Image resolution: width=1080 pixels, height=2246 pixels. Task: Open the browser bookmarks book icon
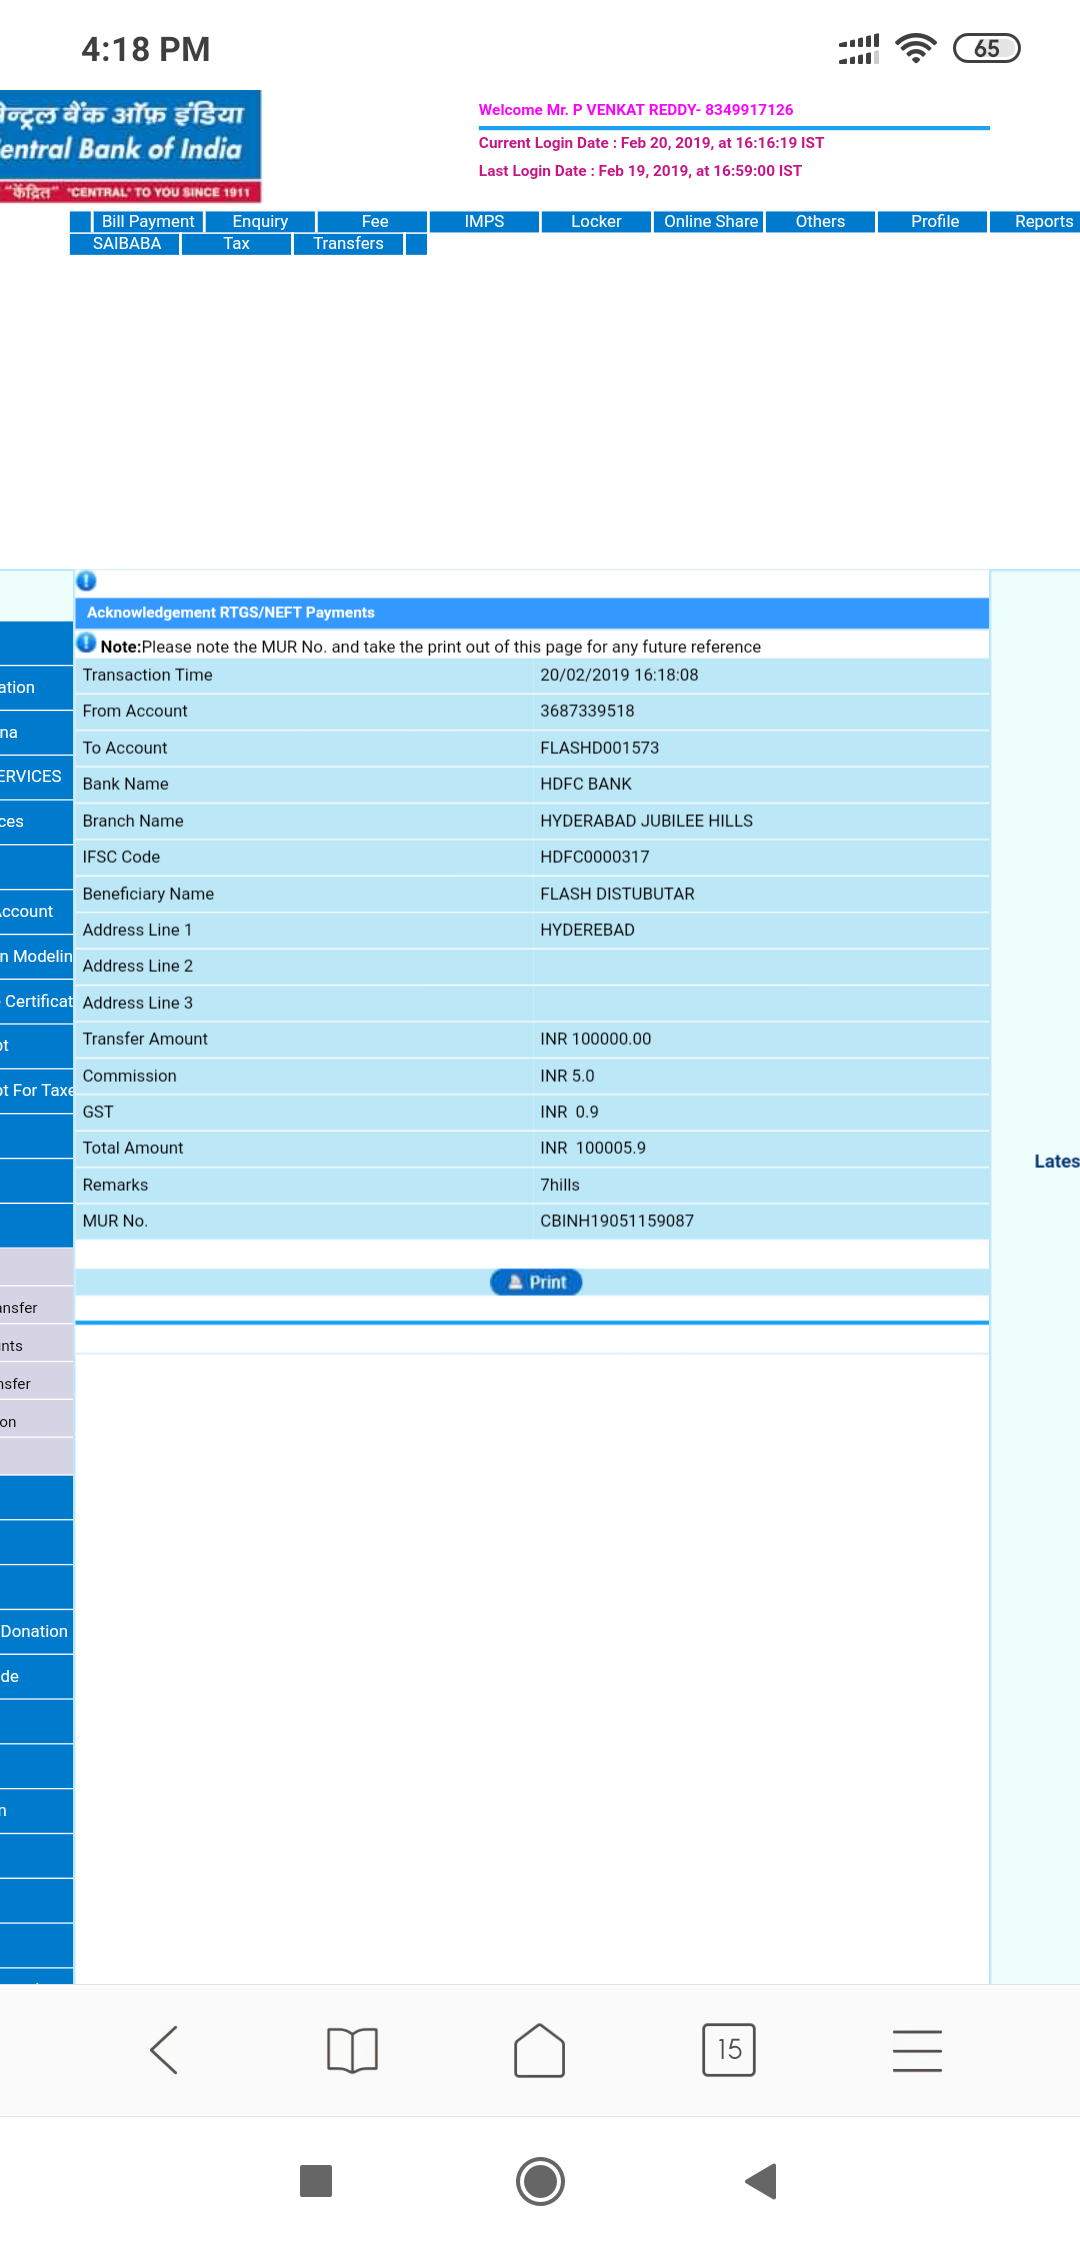pyautogui.click(x=352, y=2050)
